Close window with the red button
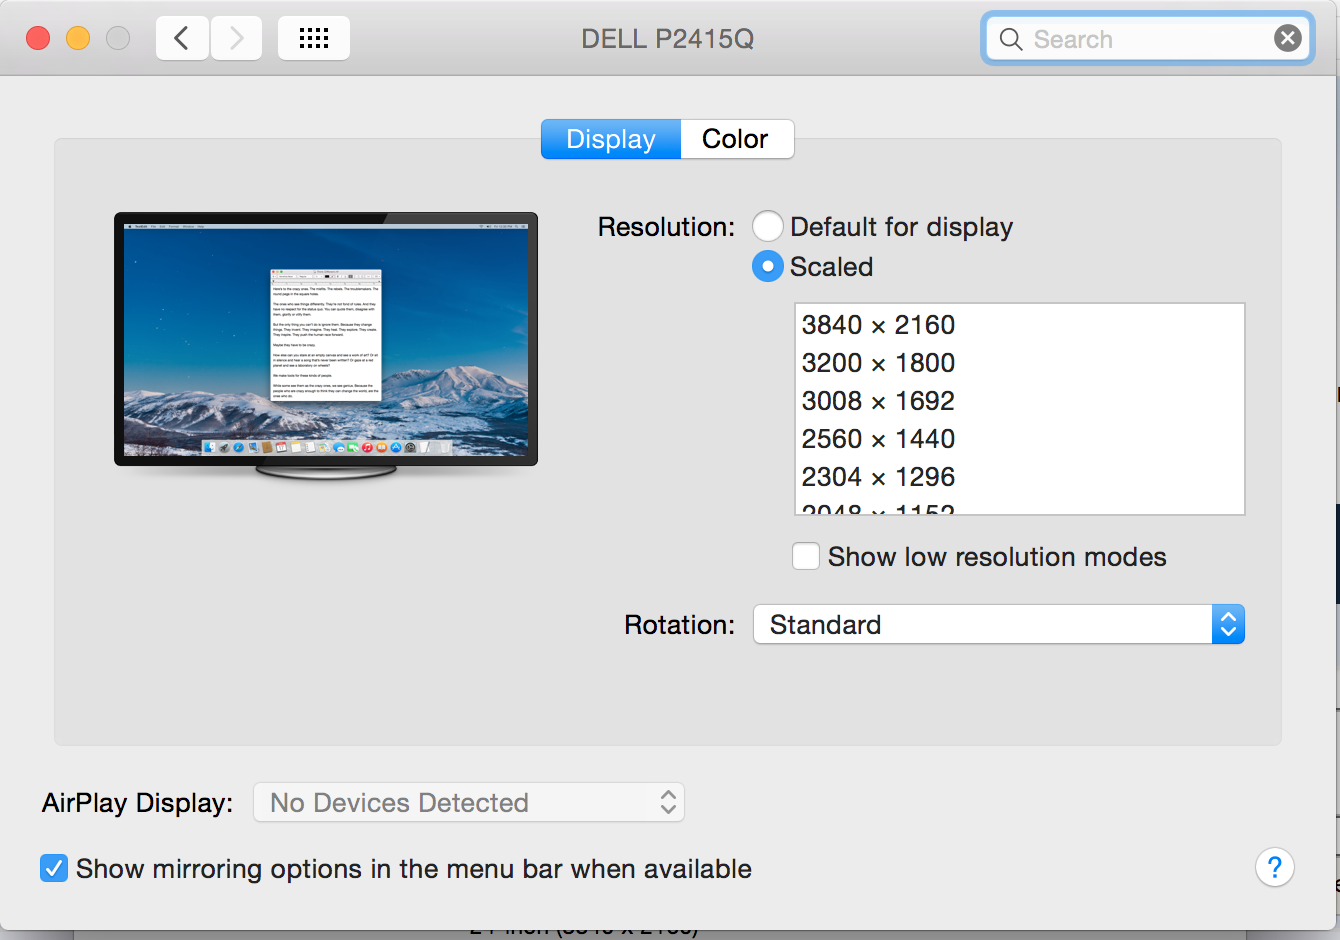 tap(38, 39)
